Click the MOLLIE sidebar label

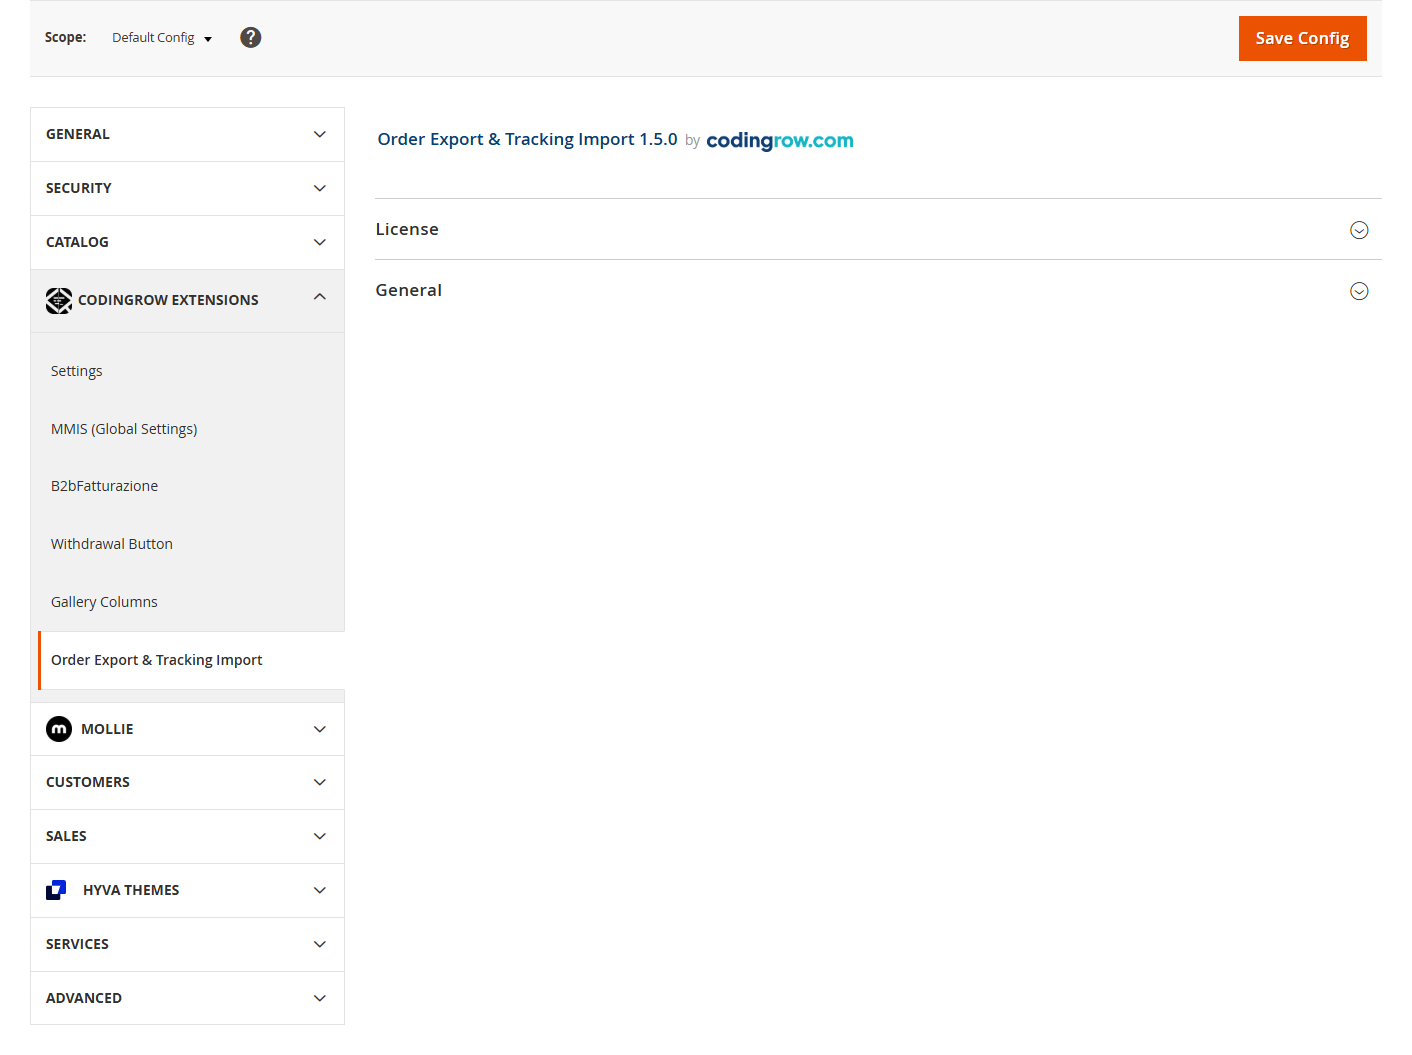107,729
